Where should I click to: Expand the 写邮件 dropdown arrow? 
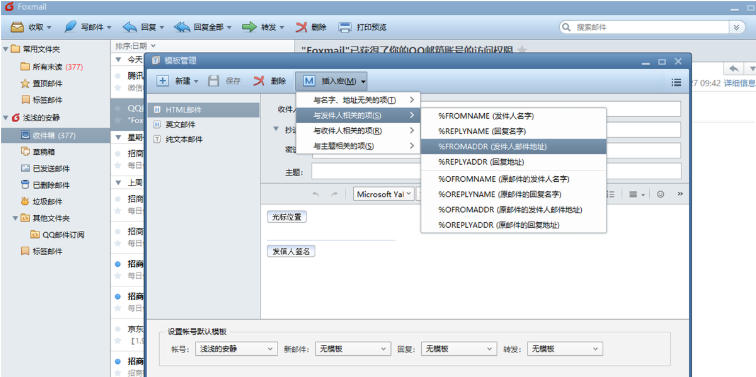109,28
